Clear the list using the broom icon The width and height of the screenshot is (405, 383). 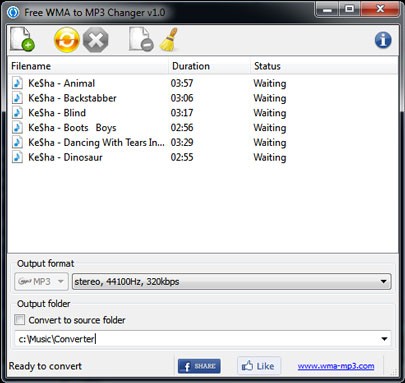169,39
